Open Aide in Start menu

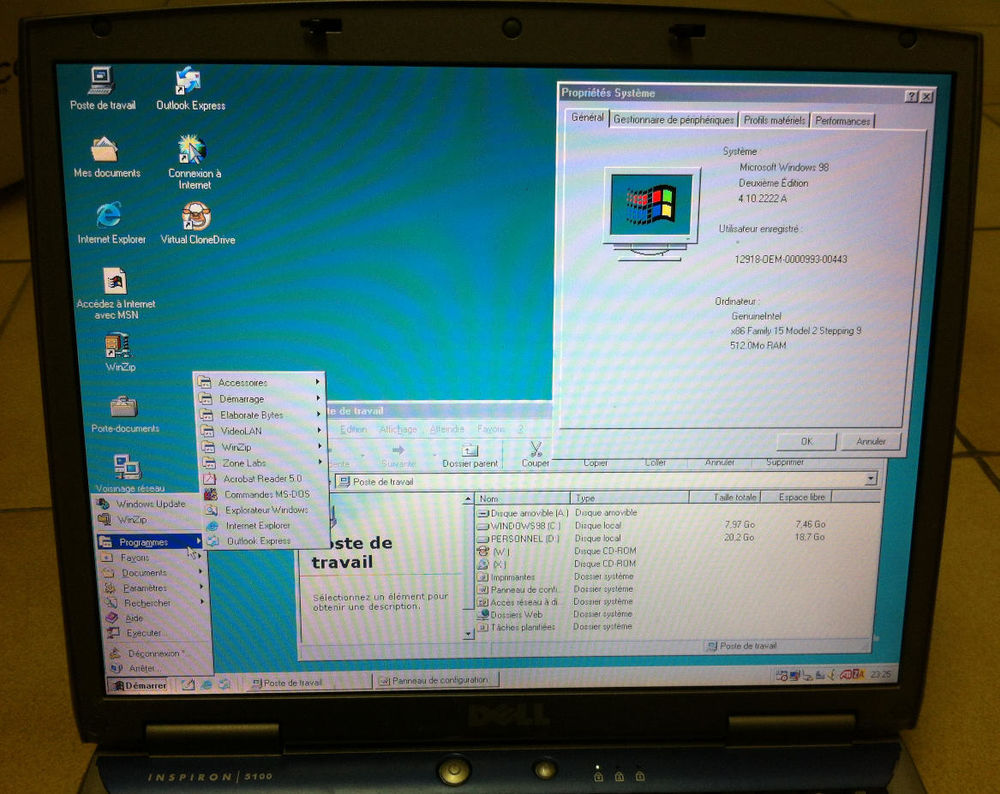[155, 617]
